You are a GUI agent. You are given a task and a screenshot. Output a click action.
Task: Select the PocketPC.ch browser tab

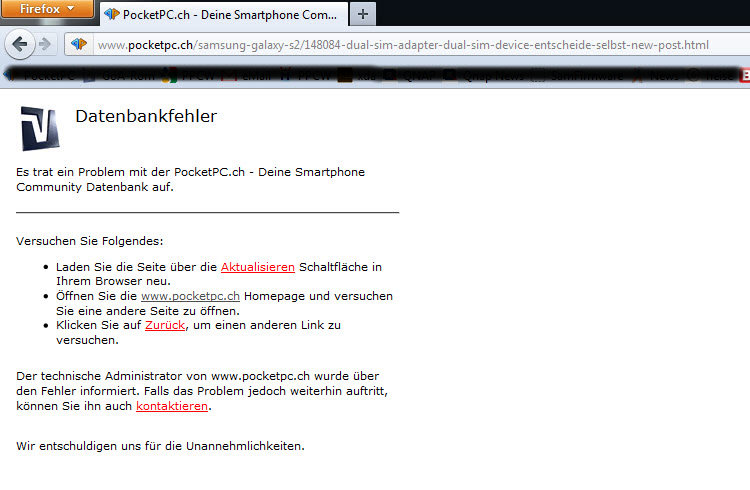tap(224, 14)
